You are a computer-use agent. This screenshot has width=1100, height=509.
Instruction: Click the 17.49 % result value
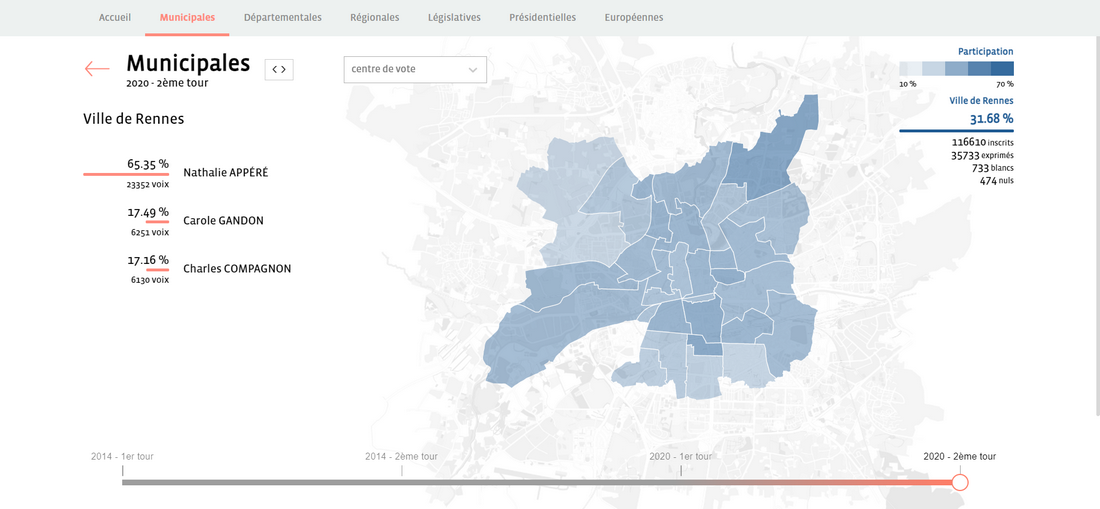click(x=148, y=212)
